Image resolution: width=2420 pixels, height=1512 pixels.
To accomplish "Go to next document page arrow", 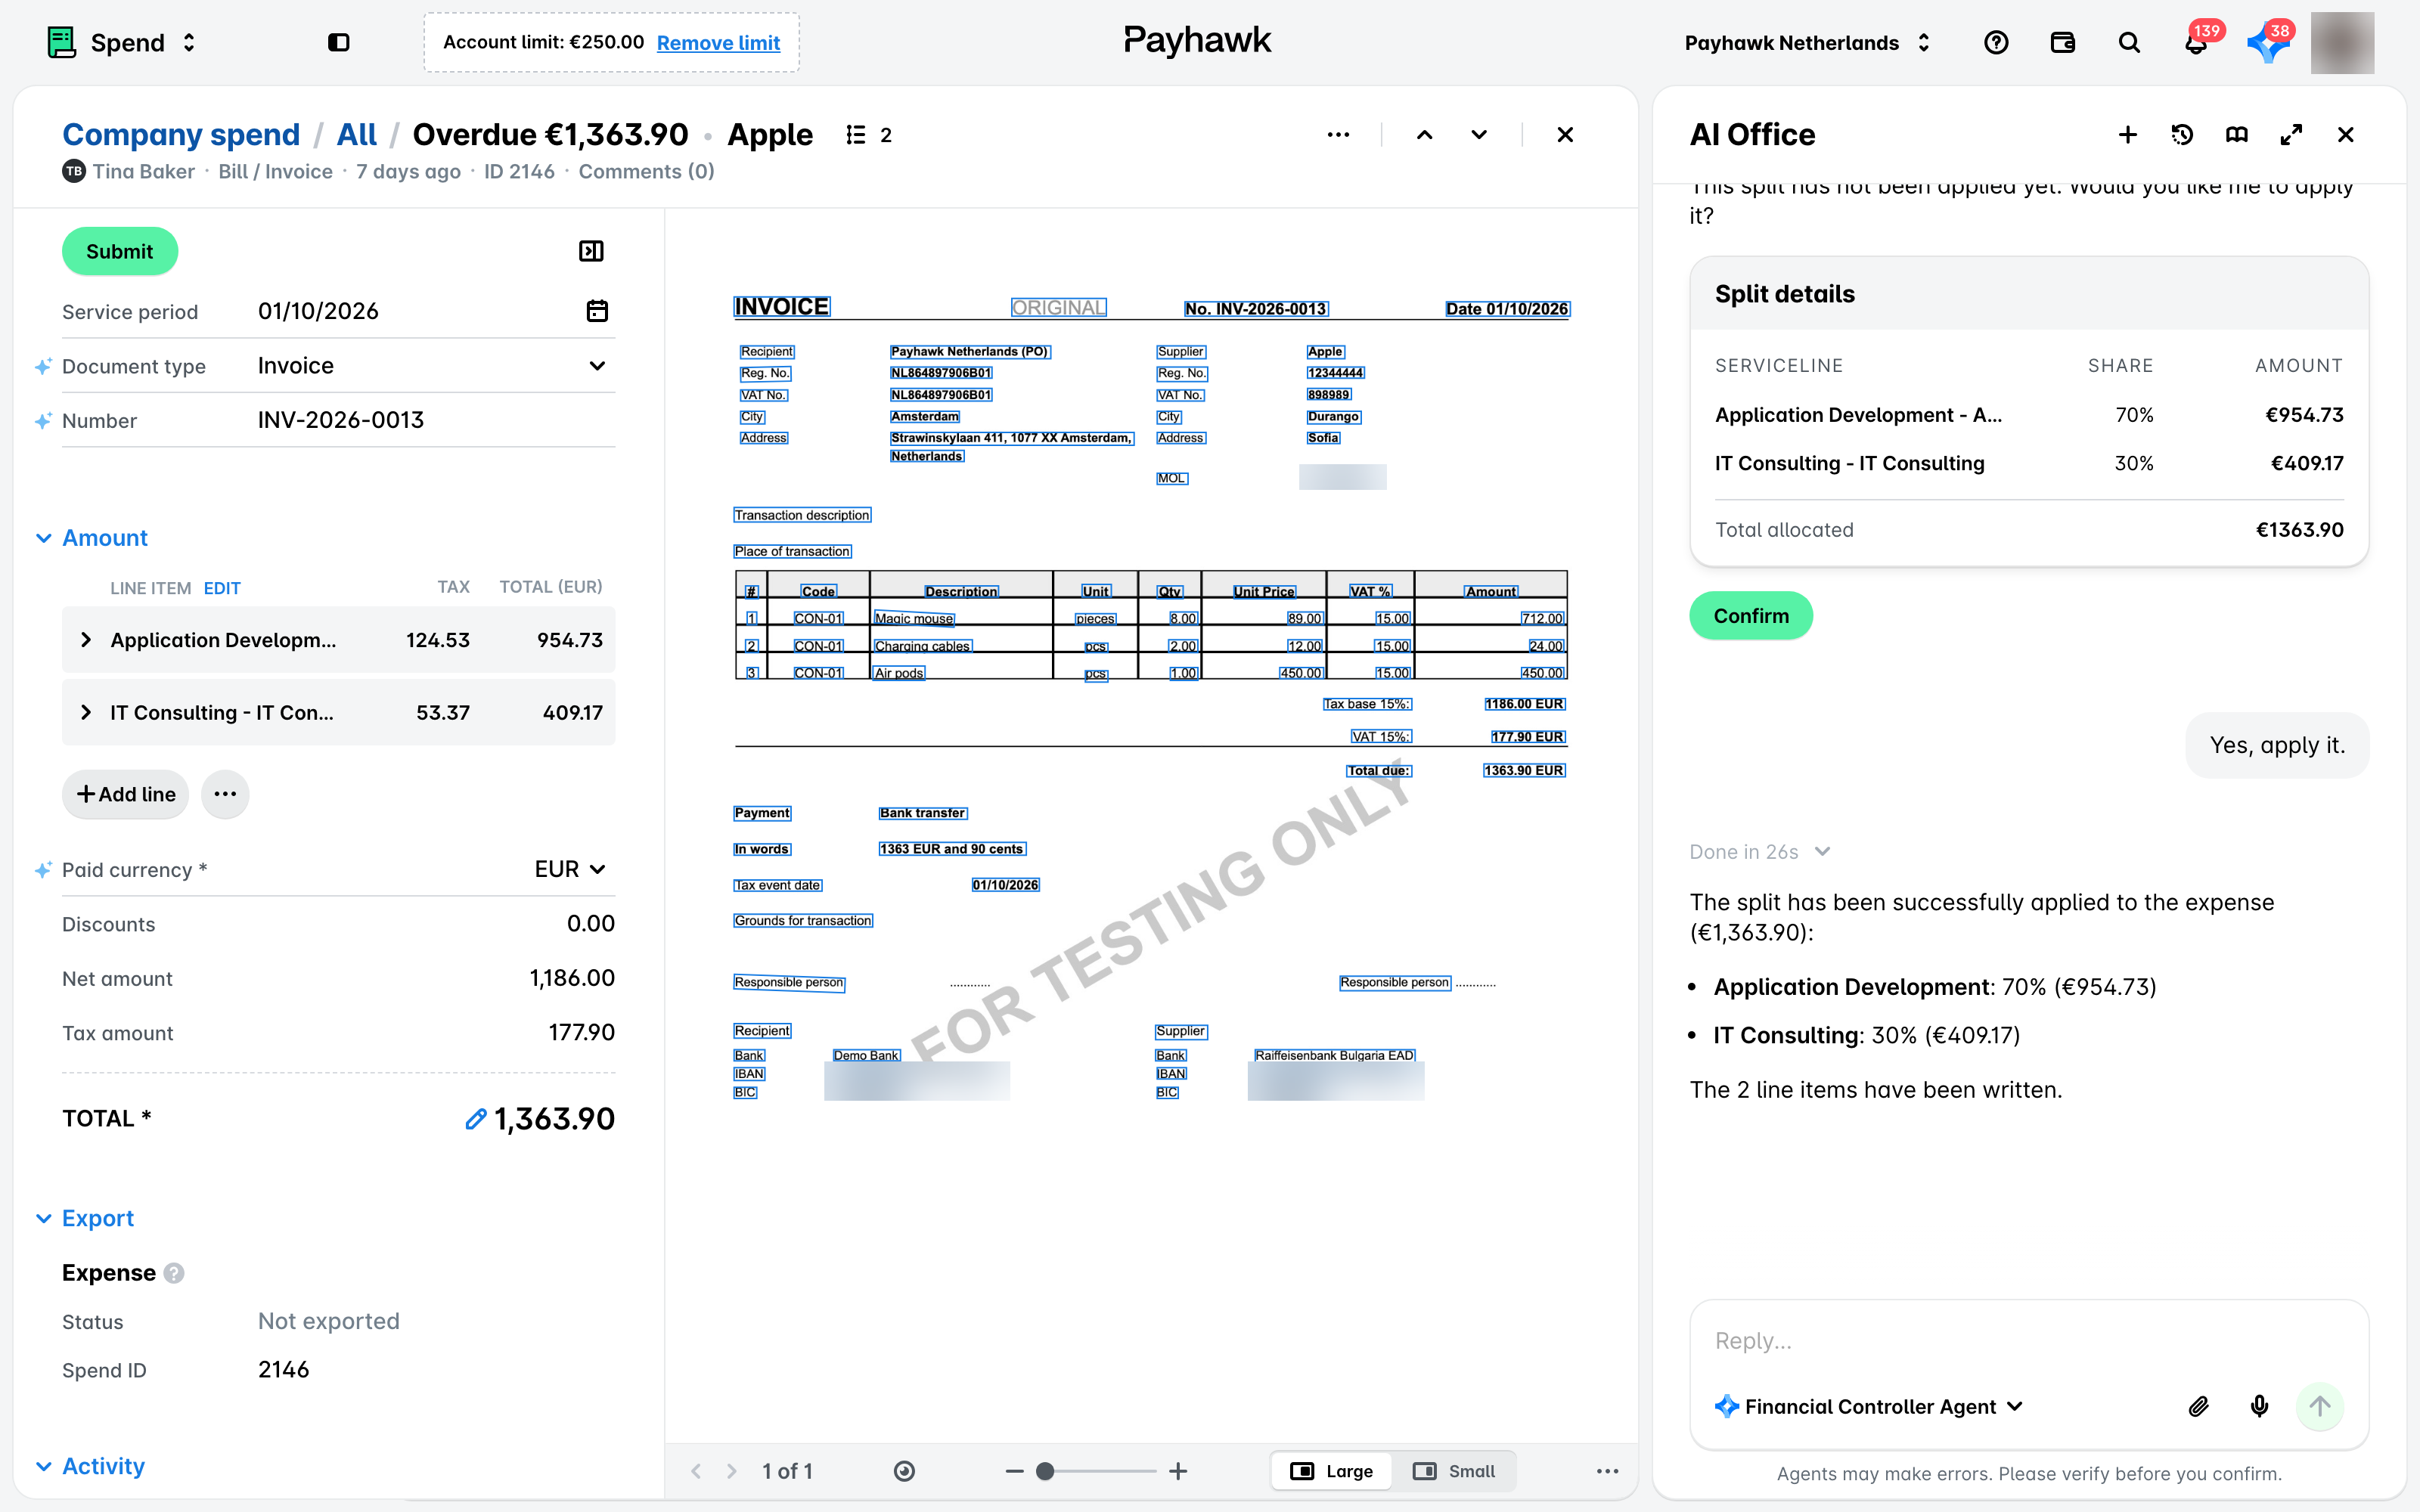I will pyautogui.click(x=732, y=1471).
